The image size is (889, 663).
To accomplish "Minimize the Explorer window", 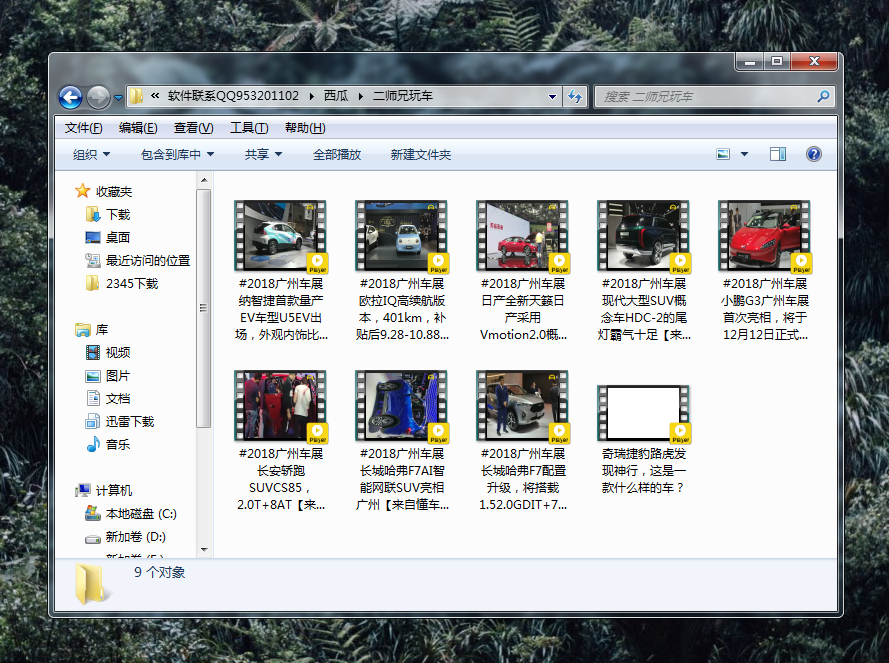I will pyautogui.click(x=750, y=61).
